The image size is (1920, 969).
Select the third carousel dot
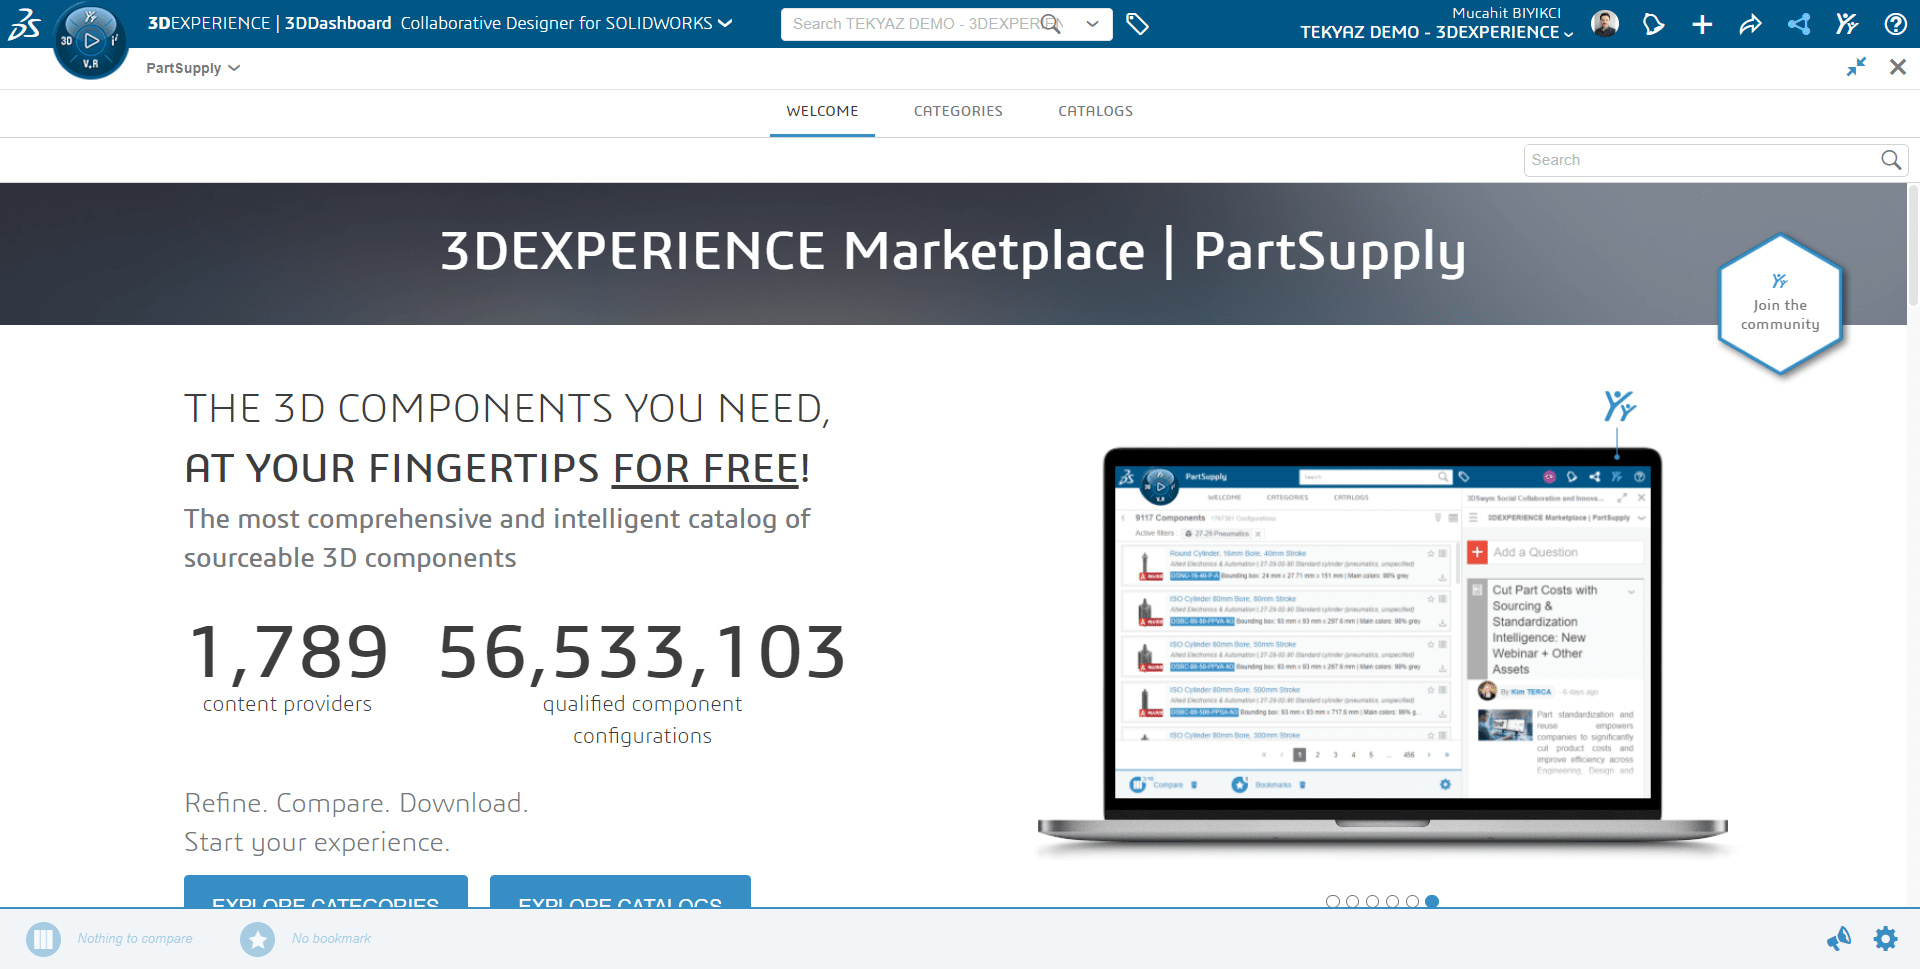point(1372,901)
